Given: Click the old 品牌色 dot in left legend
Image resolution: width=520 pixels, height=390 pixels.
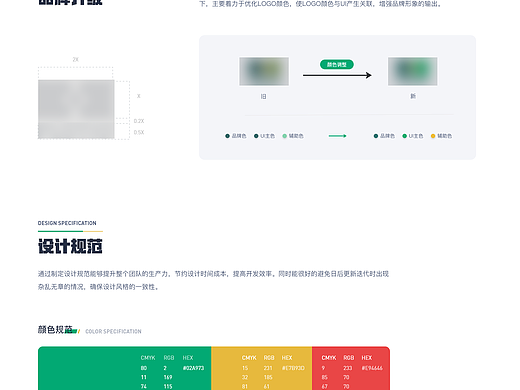Looking at the screenshot, I should (227, 136).
